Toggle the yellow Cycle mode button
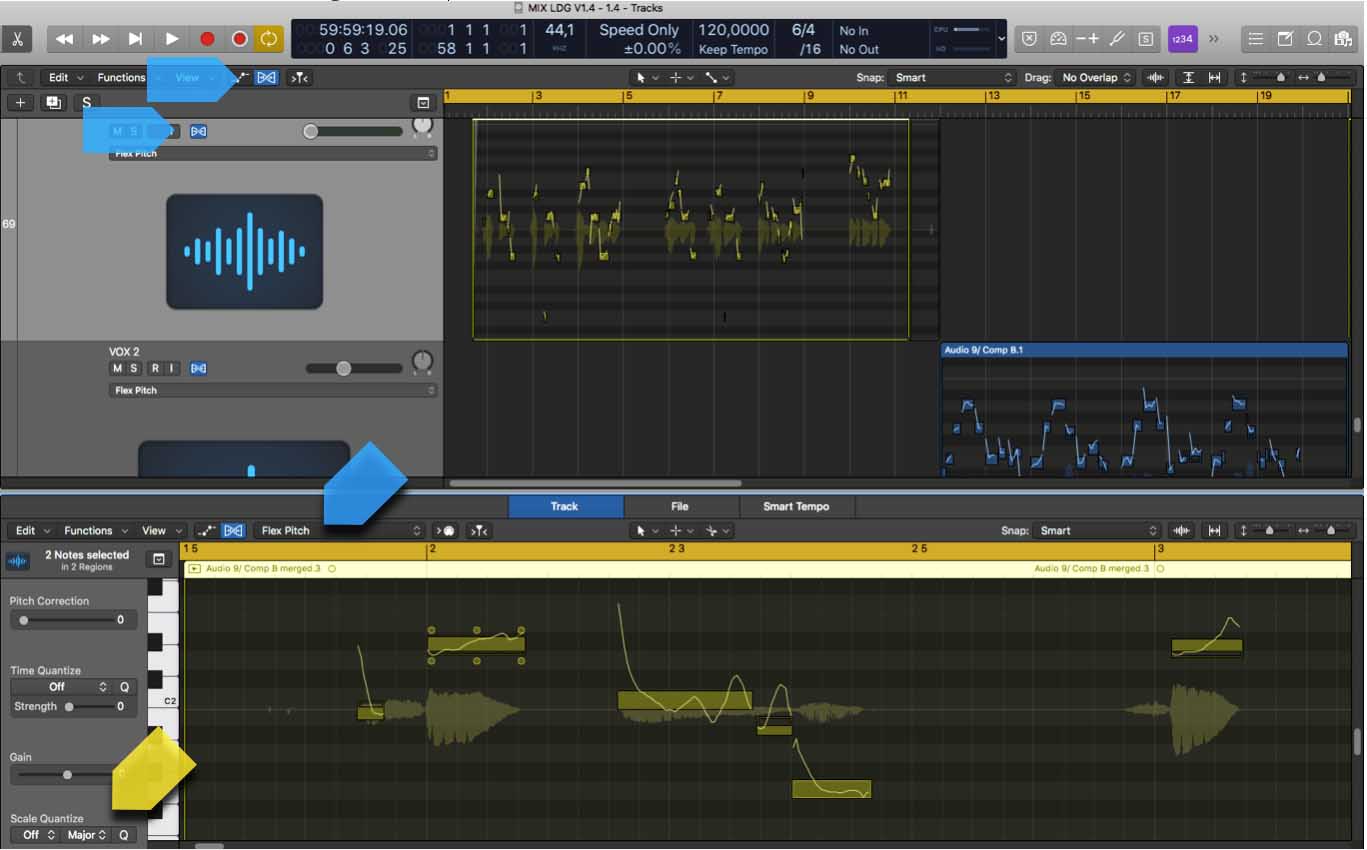 point(269,39)
